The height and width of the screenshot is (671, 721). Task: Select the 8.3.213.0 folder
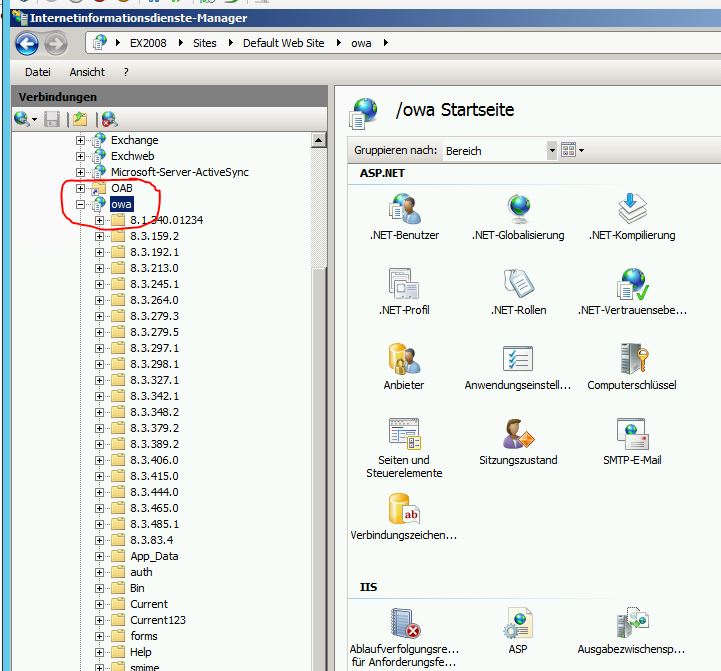(x=154, y=268)
